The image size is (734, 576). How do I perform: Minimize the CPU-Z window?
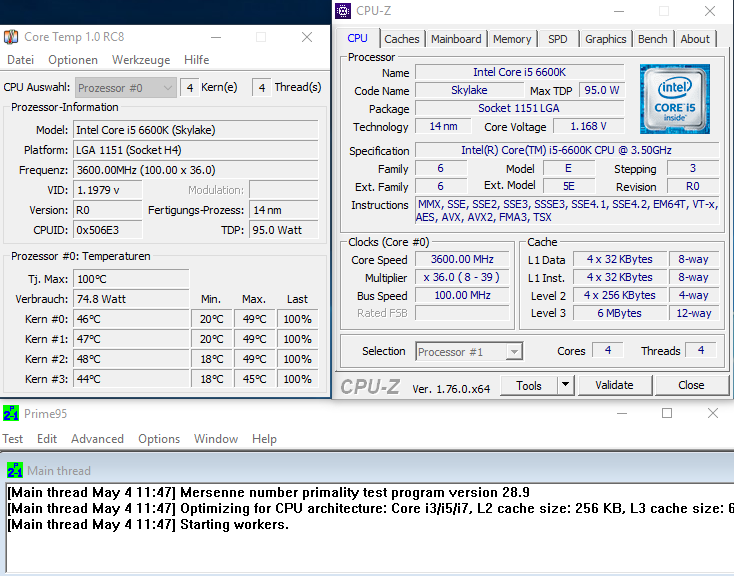tap(619, 11)
